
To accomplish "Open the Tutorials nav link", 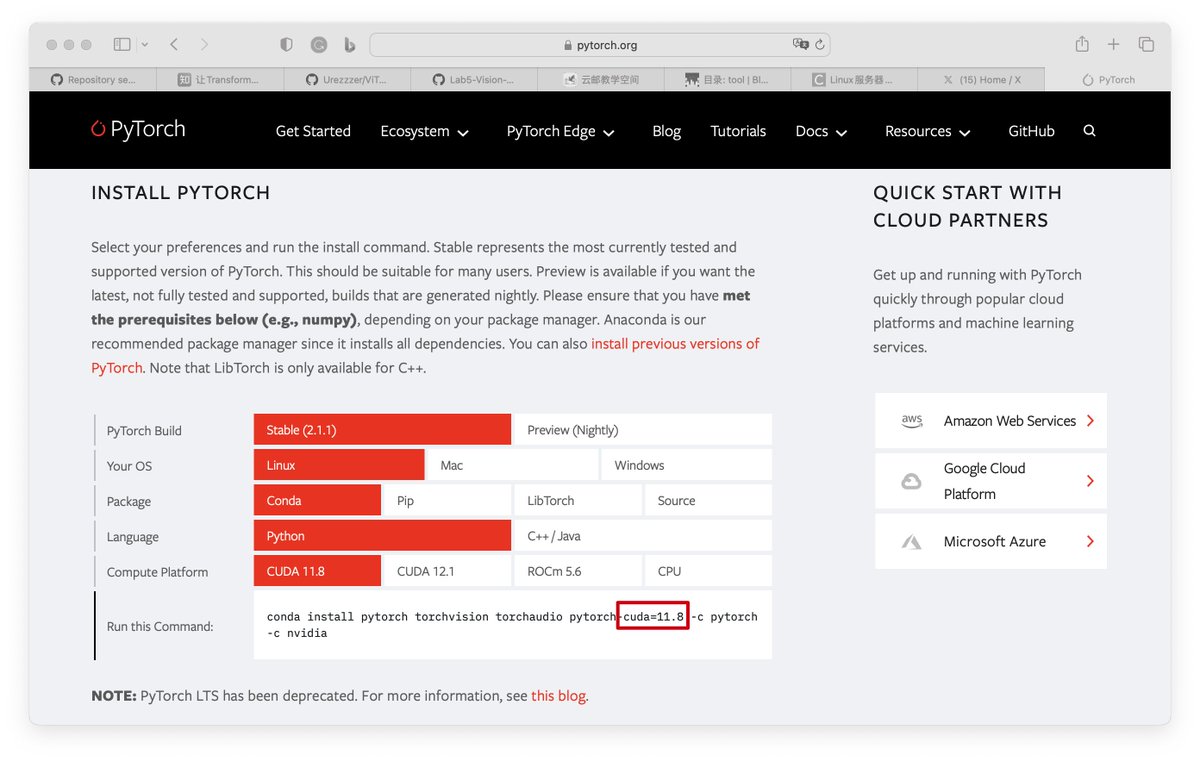I will tap(738, 131).
